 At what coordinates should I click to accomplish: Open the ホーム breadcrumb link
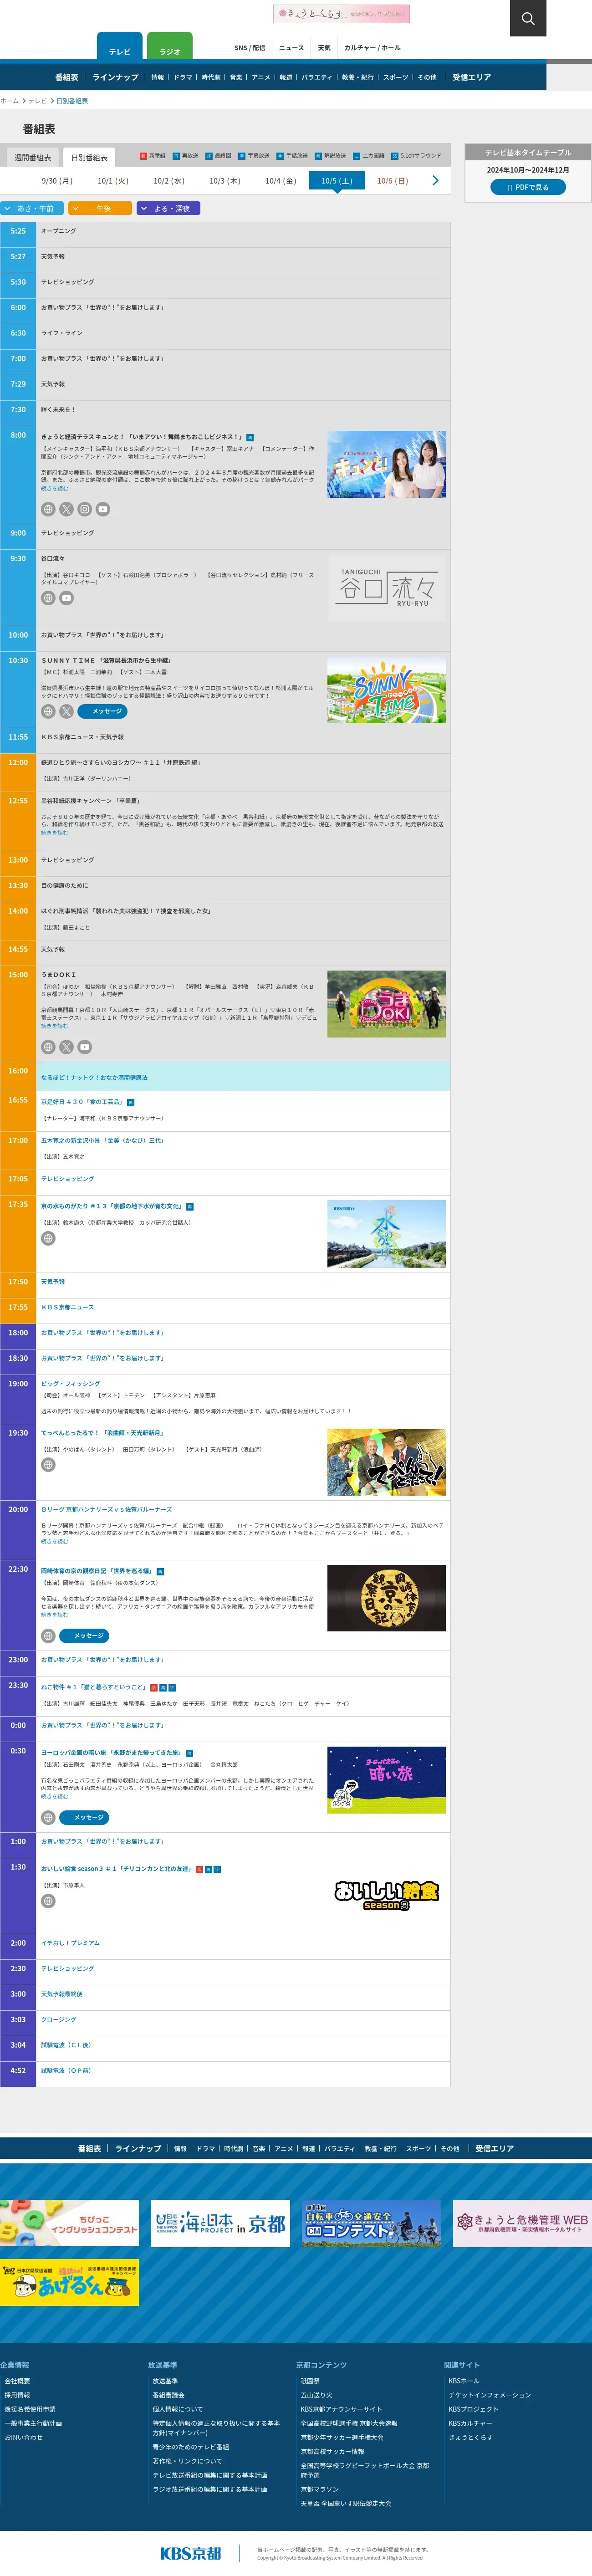10,101
